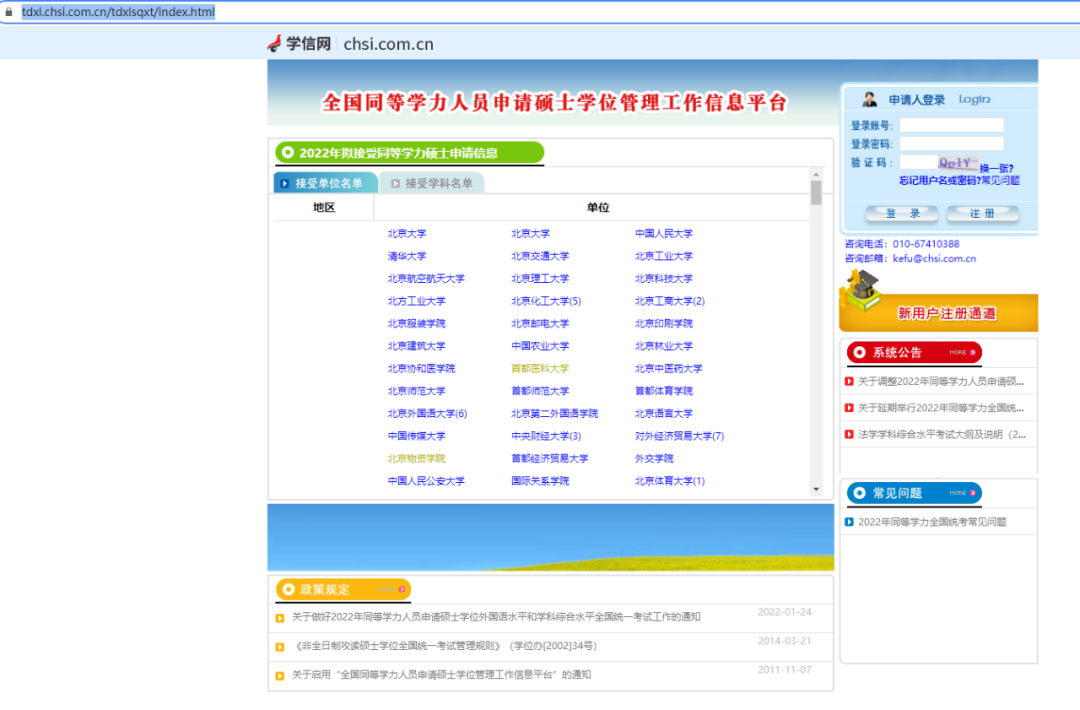1080x710 pixels.
Task: Open 中国人民公安大学 link
Action: [426, 481]
